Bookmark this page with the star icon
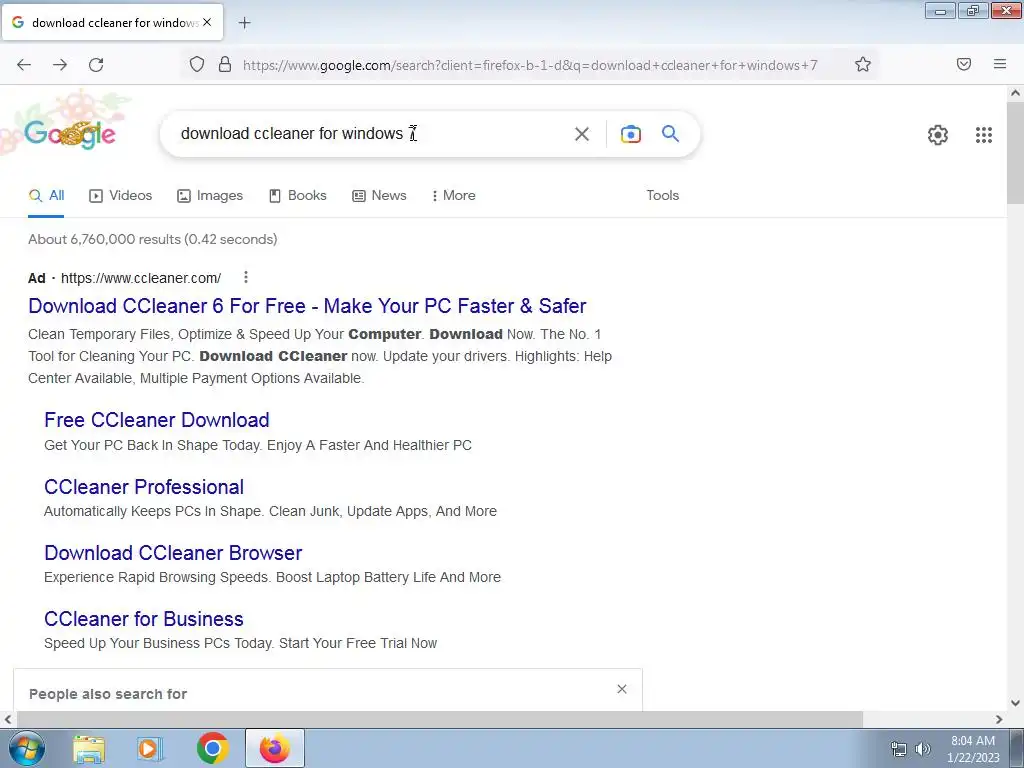The image size is (1024, 768). tap(863, 64)
